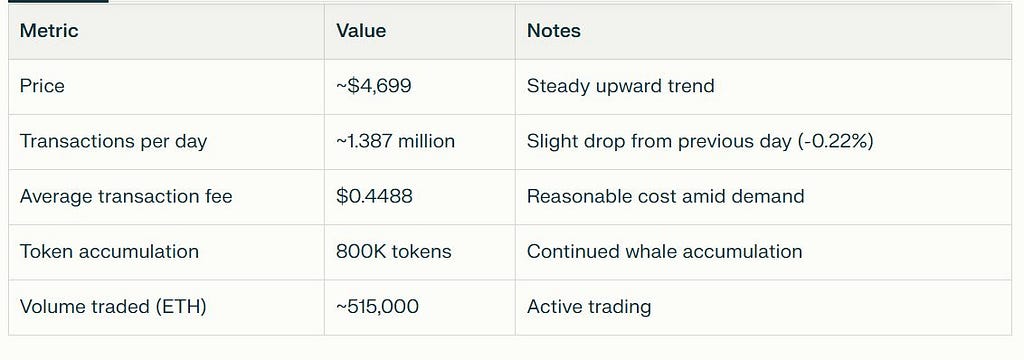Click the Notes column header
The width and height of the screenshot is (1024, 360).
point(554,31)
